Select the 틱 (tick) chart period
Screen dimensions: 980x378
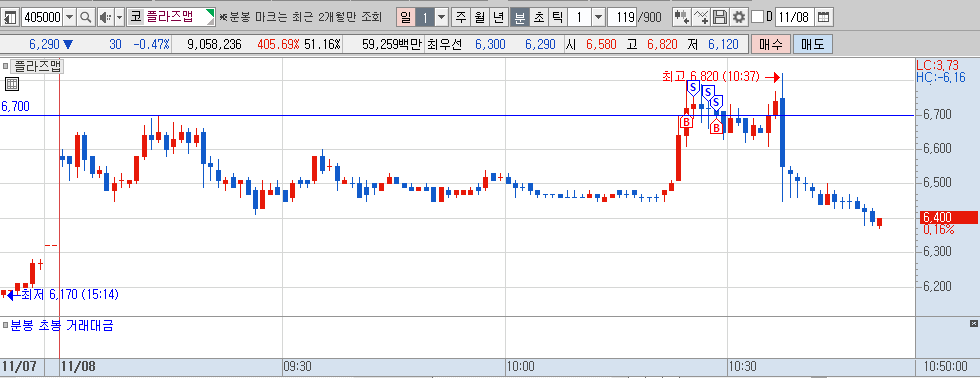(558, 17)
